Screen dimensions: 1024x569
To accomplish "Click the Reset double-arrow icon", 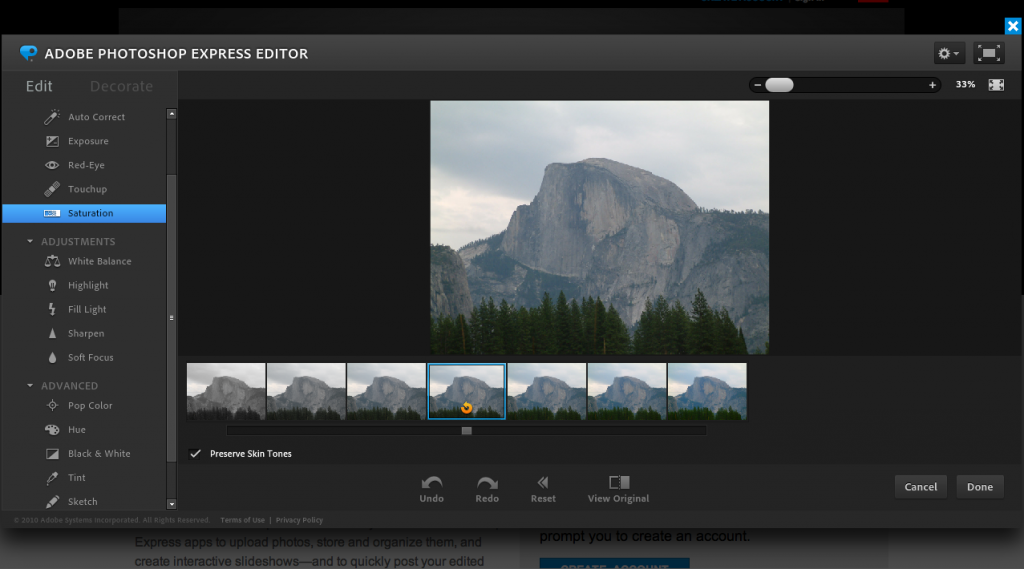I will click(x=543, y=483).
